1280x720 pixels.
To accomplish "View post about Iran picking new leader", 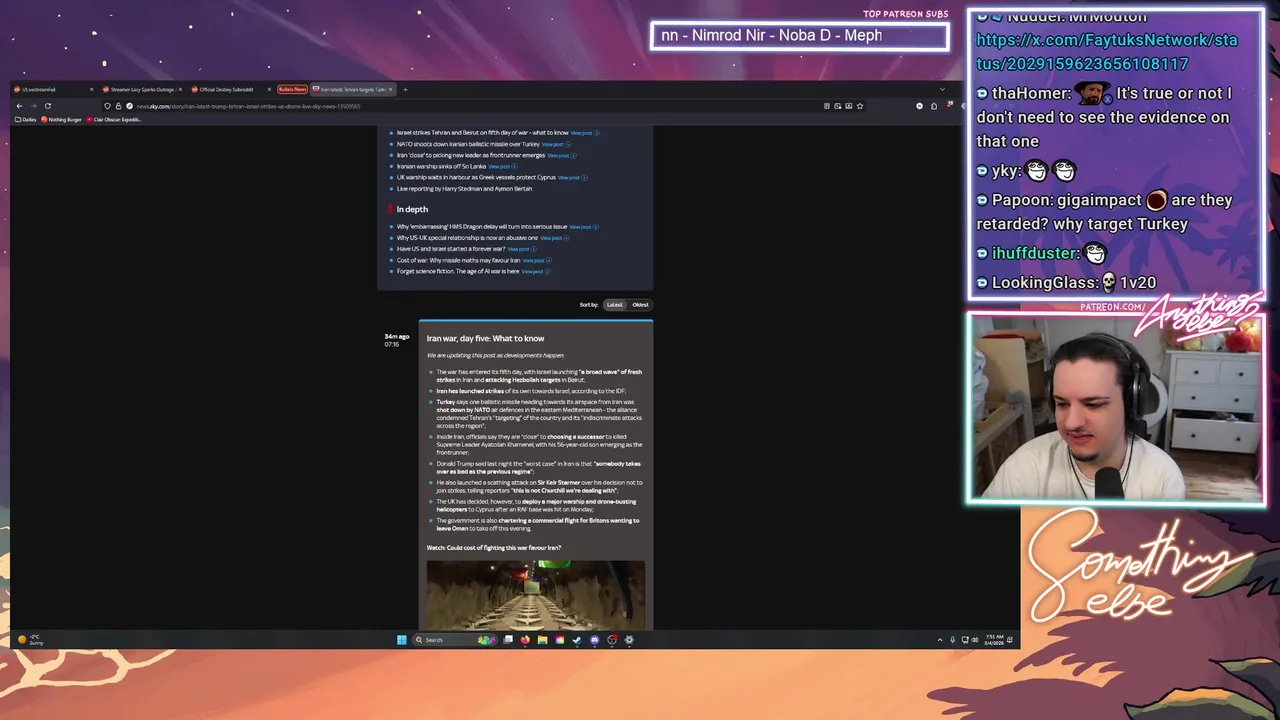I will pyautogui.click(x=561, y=155).
